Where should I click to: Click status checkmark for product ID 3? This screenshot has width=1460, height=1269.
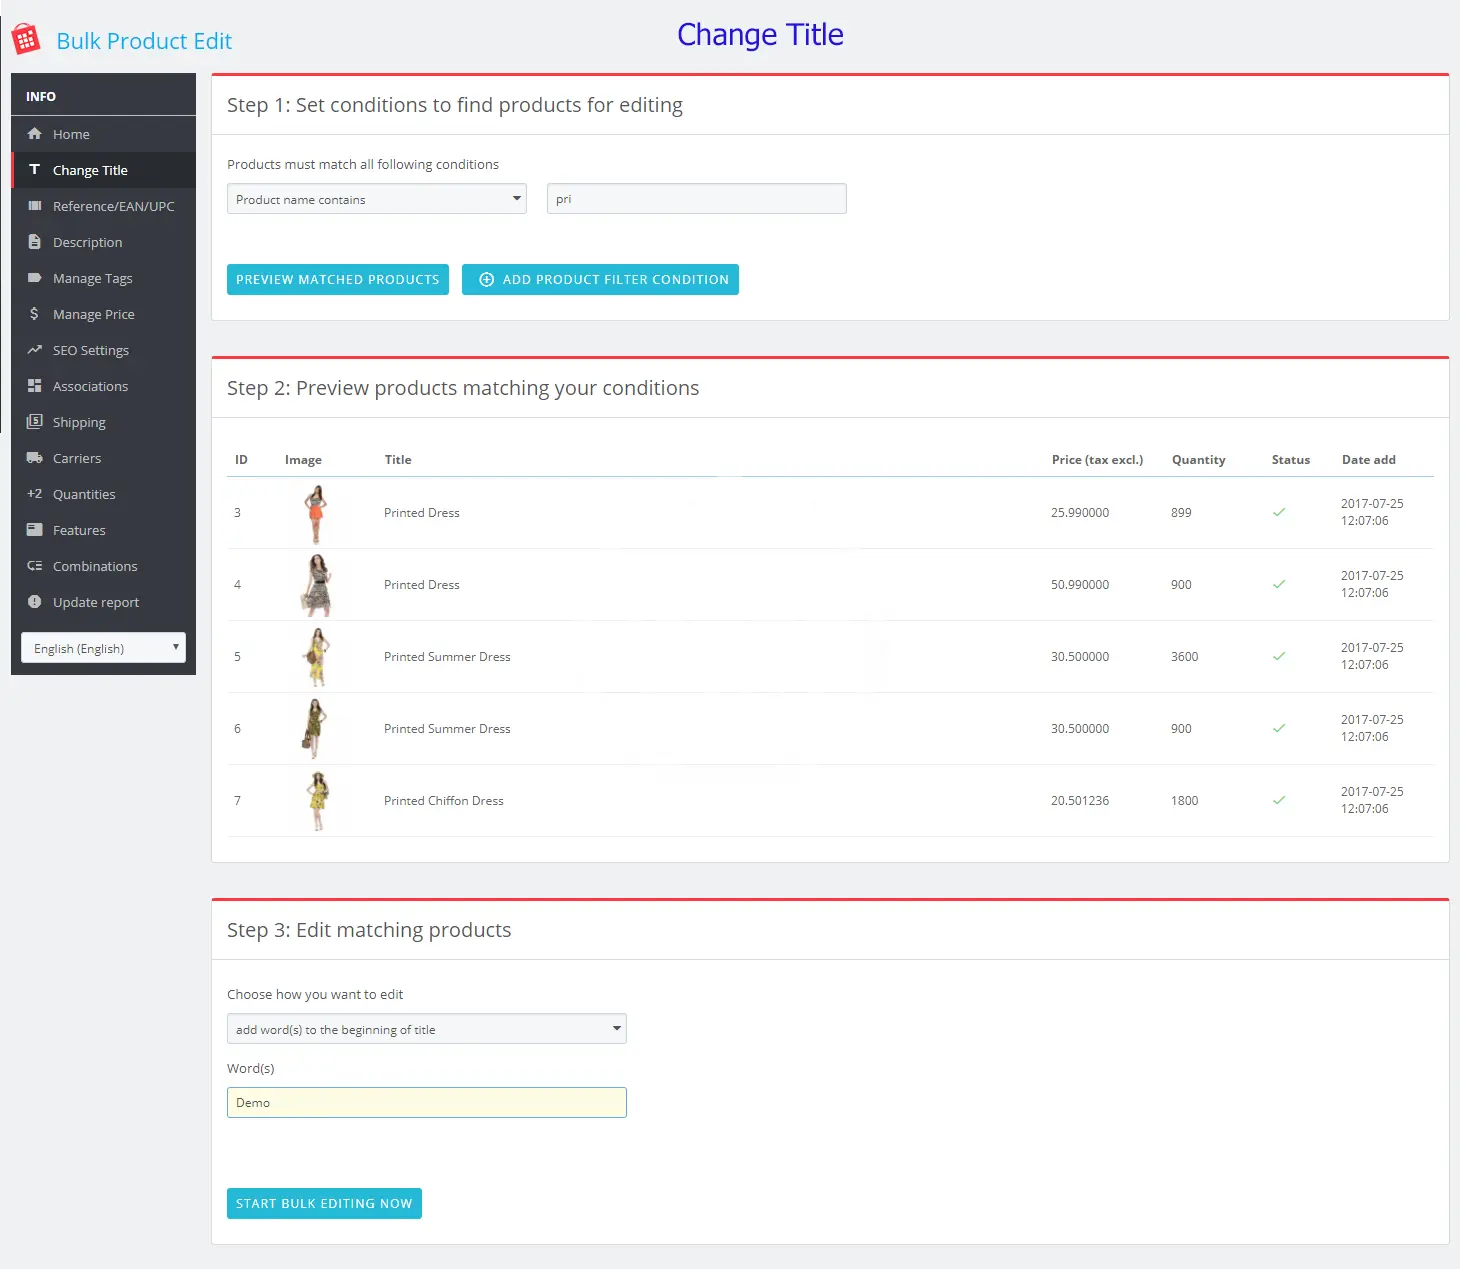click(x=1279, y=513)
